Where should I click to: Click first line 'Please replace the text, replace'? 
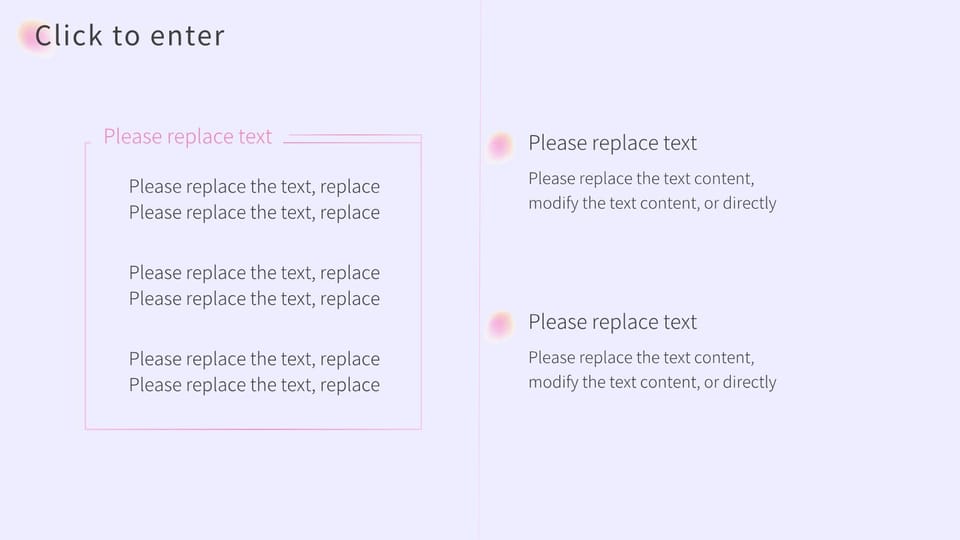(x=254, y=186)
